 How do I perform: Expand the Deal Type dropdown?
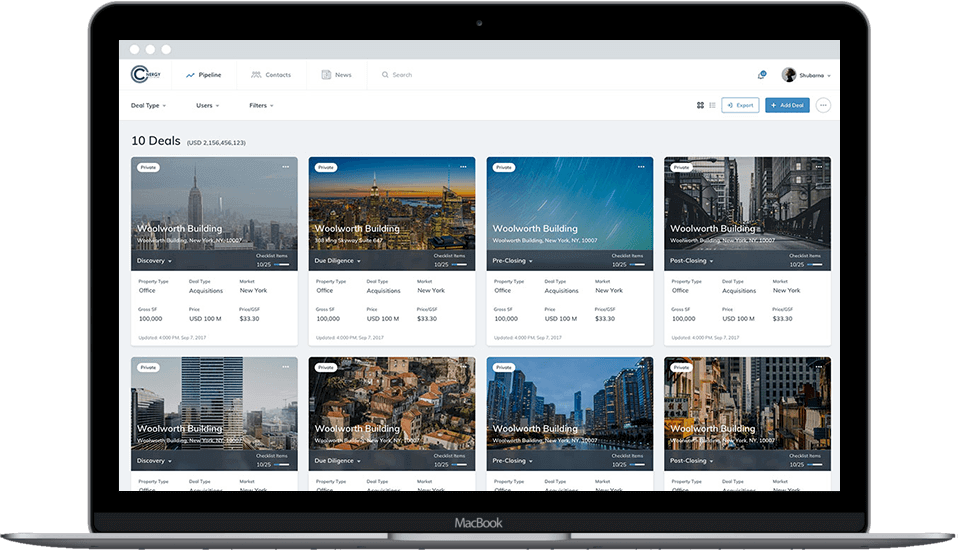tap(148, 105)
